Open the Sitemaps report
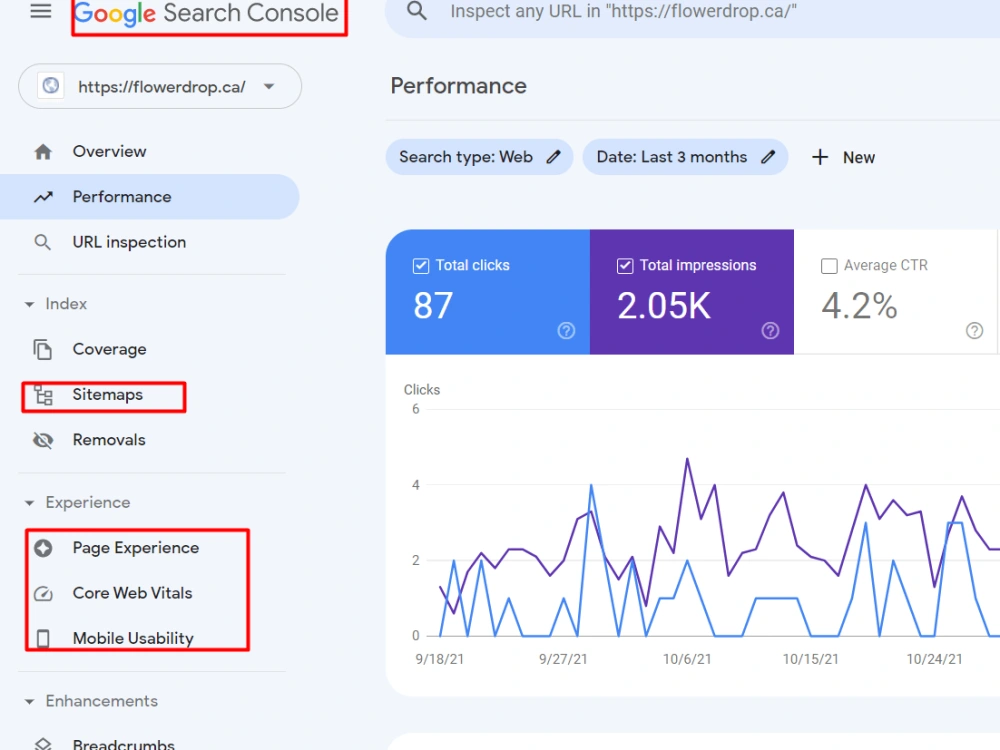This screenshot has height=750, width=1000. point(107,395)
